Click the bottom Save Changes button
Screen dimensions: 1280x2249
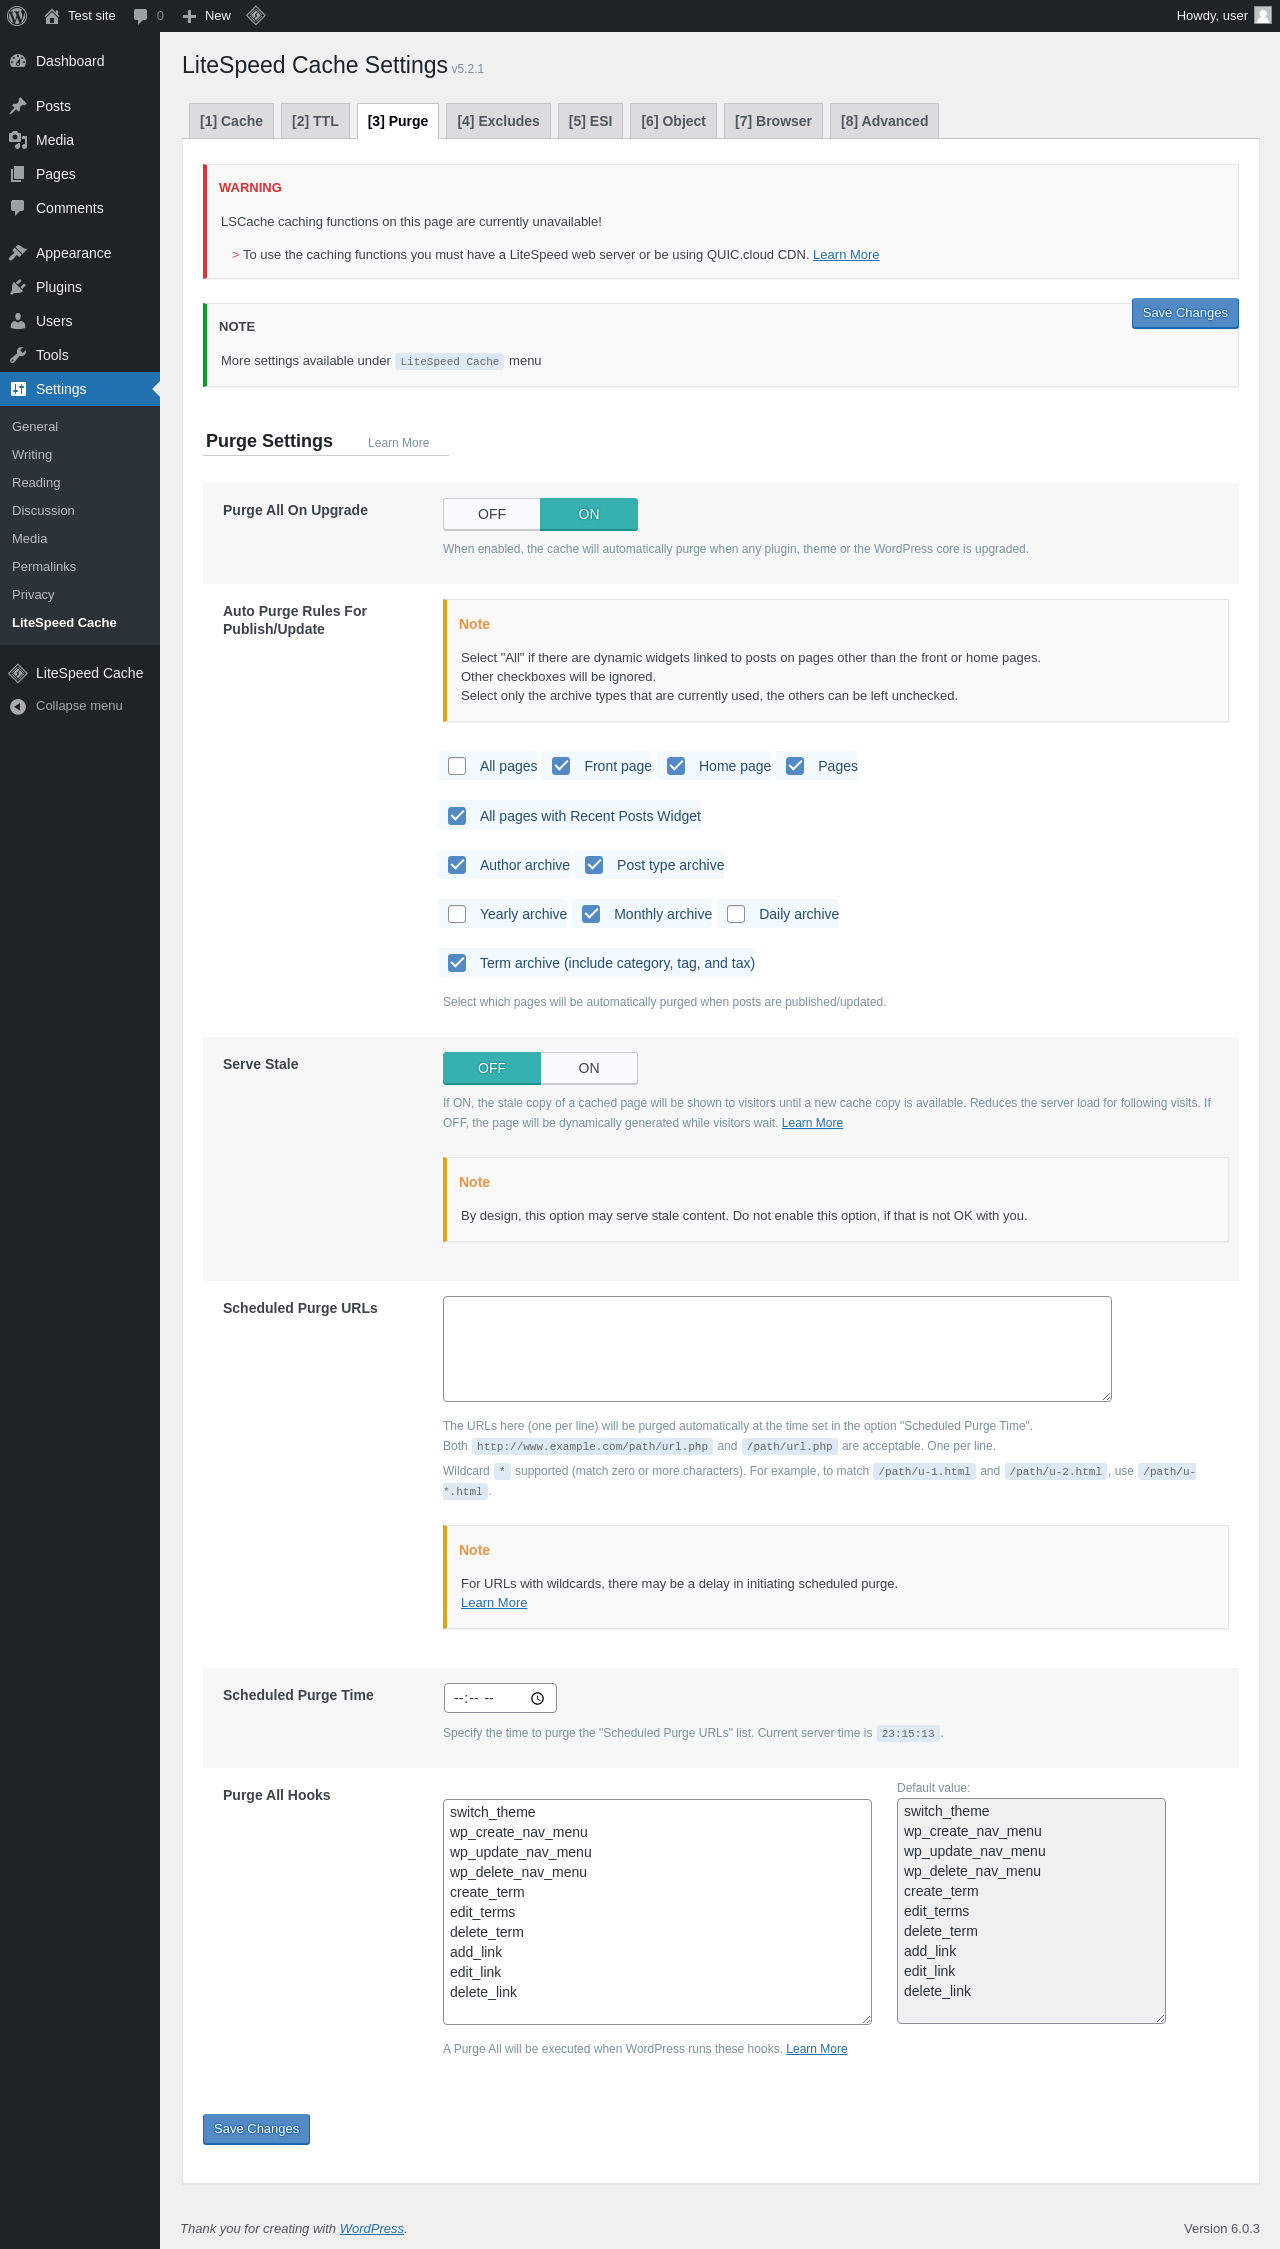(256, 2129)
